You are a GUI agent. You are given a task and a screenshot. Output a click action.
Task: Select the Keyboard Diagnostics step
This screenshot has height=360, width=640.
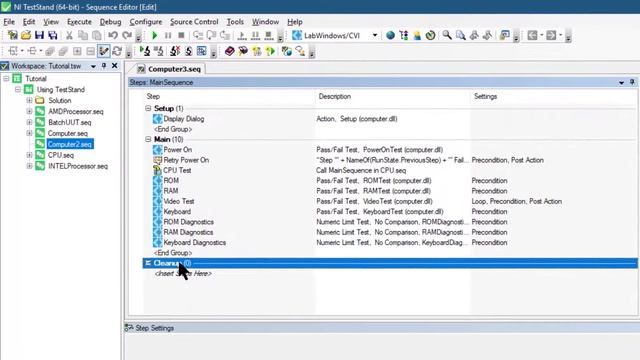[195, 242]
